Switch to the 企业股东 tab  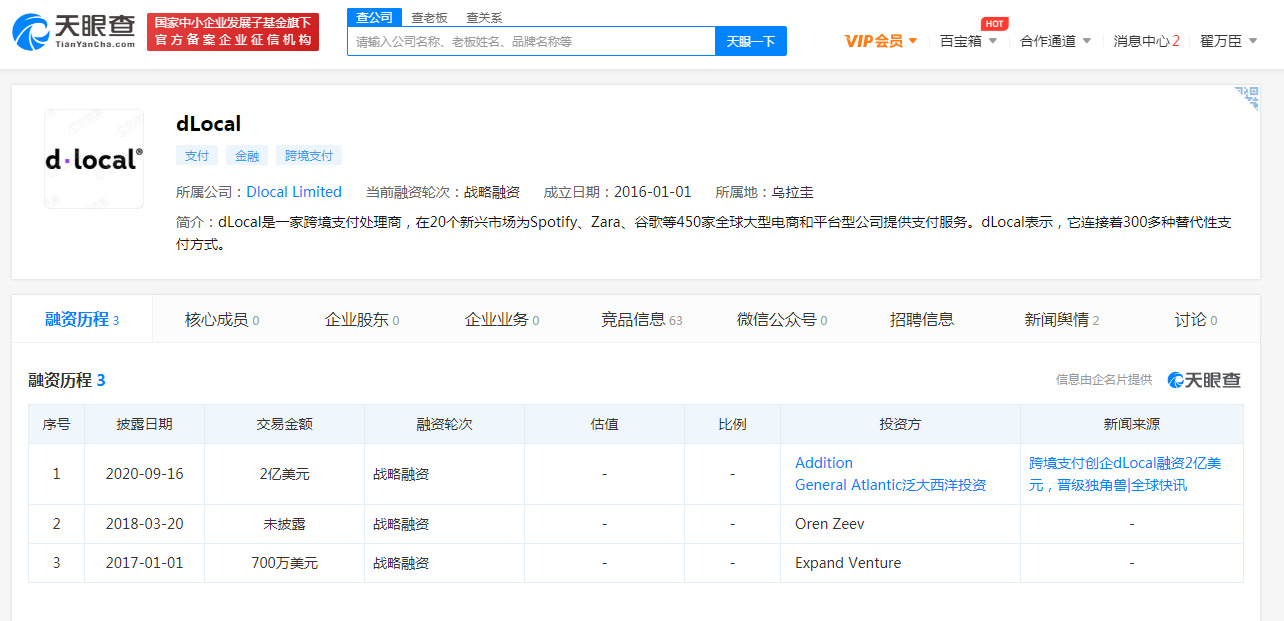tap(362, 319)
